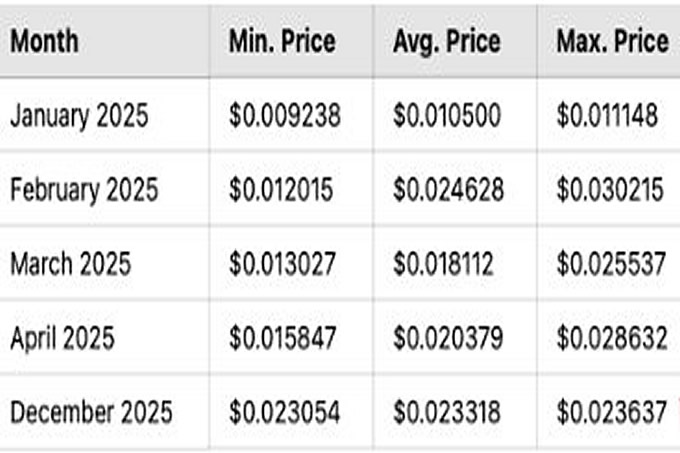This screenshot has width=680, height=453.
Task: Click December average price $0.023318
Action: (447, 412)
